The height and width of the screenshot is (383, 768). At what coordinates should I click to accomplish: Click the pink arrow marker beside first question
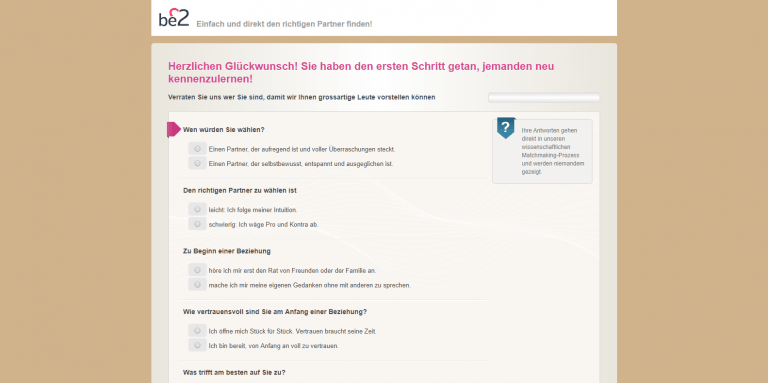(x=174, y=129)
